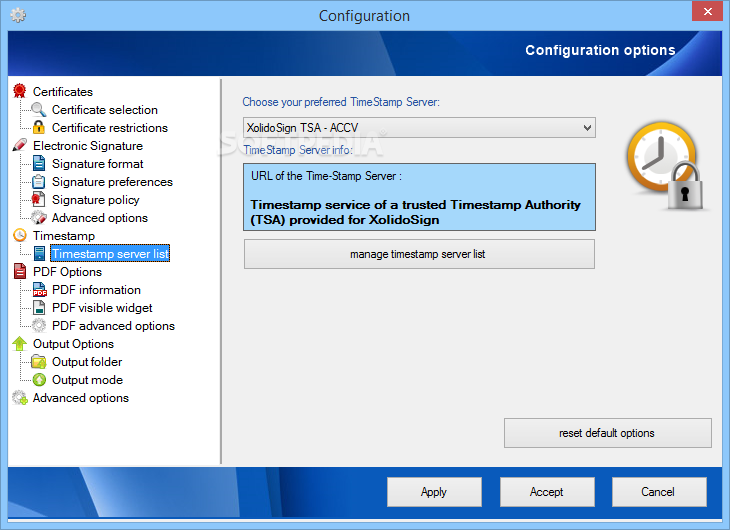The width and height of the screenshot is (730, 530).
Task: Click the gear icon in the title bar
Action: click(18, 15)
